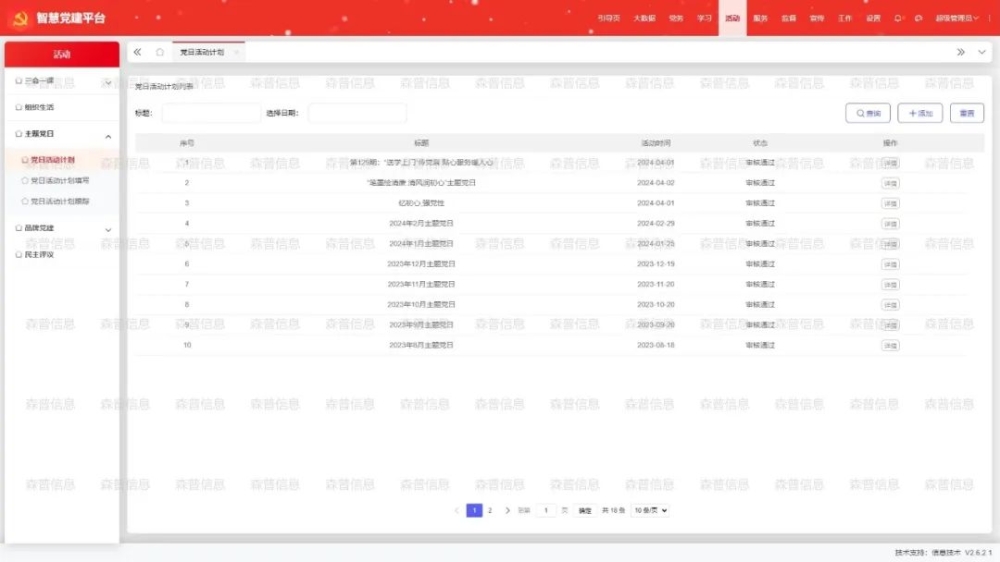Open details for 2023年9月主题党日 row
The width and height of the screenshot is (1000, 562).
point(890,325)
